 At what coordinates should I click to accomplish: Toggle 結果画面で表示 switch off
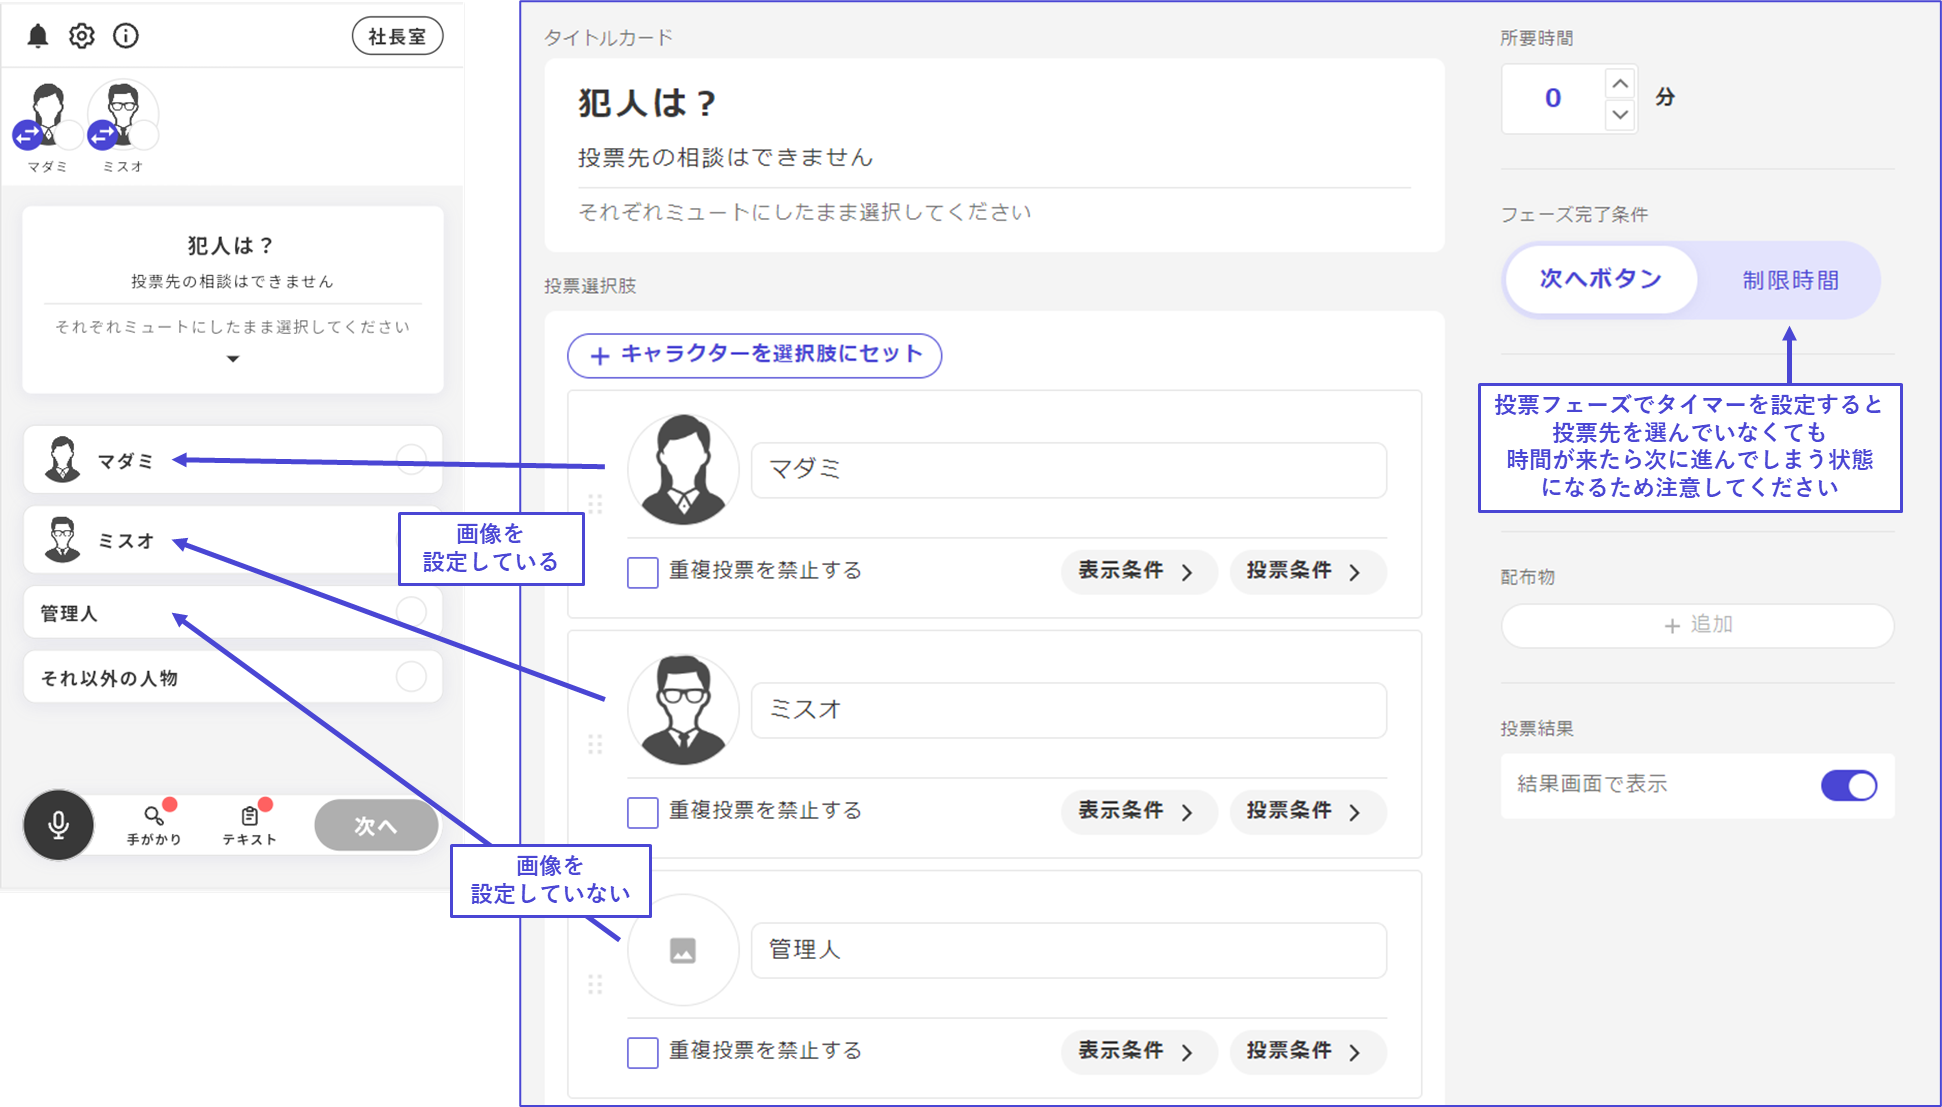[x=1848, y=785]
